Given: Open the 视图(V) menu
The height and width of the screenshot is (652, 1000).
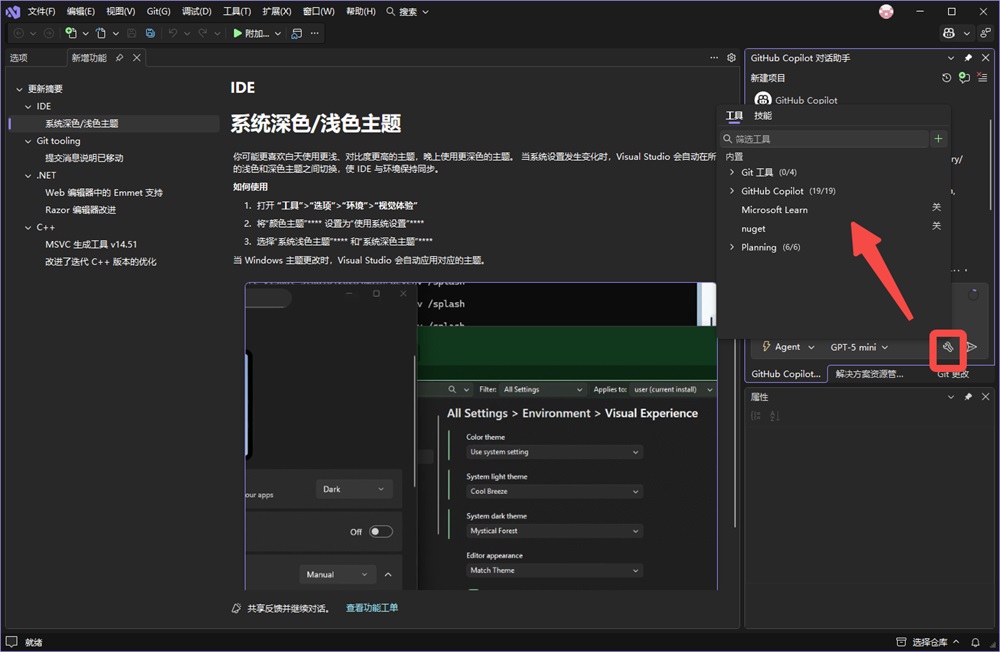Looking at the screenshot, I should [121, 11].
